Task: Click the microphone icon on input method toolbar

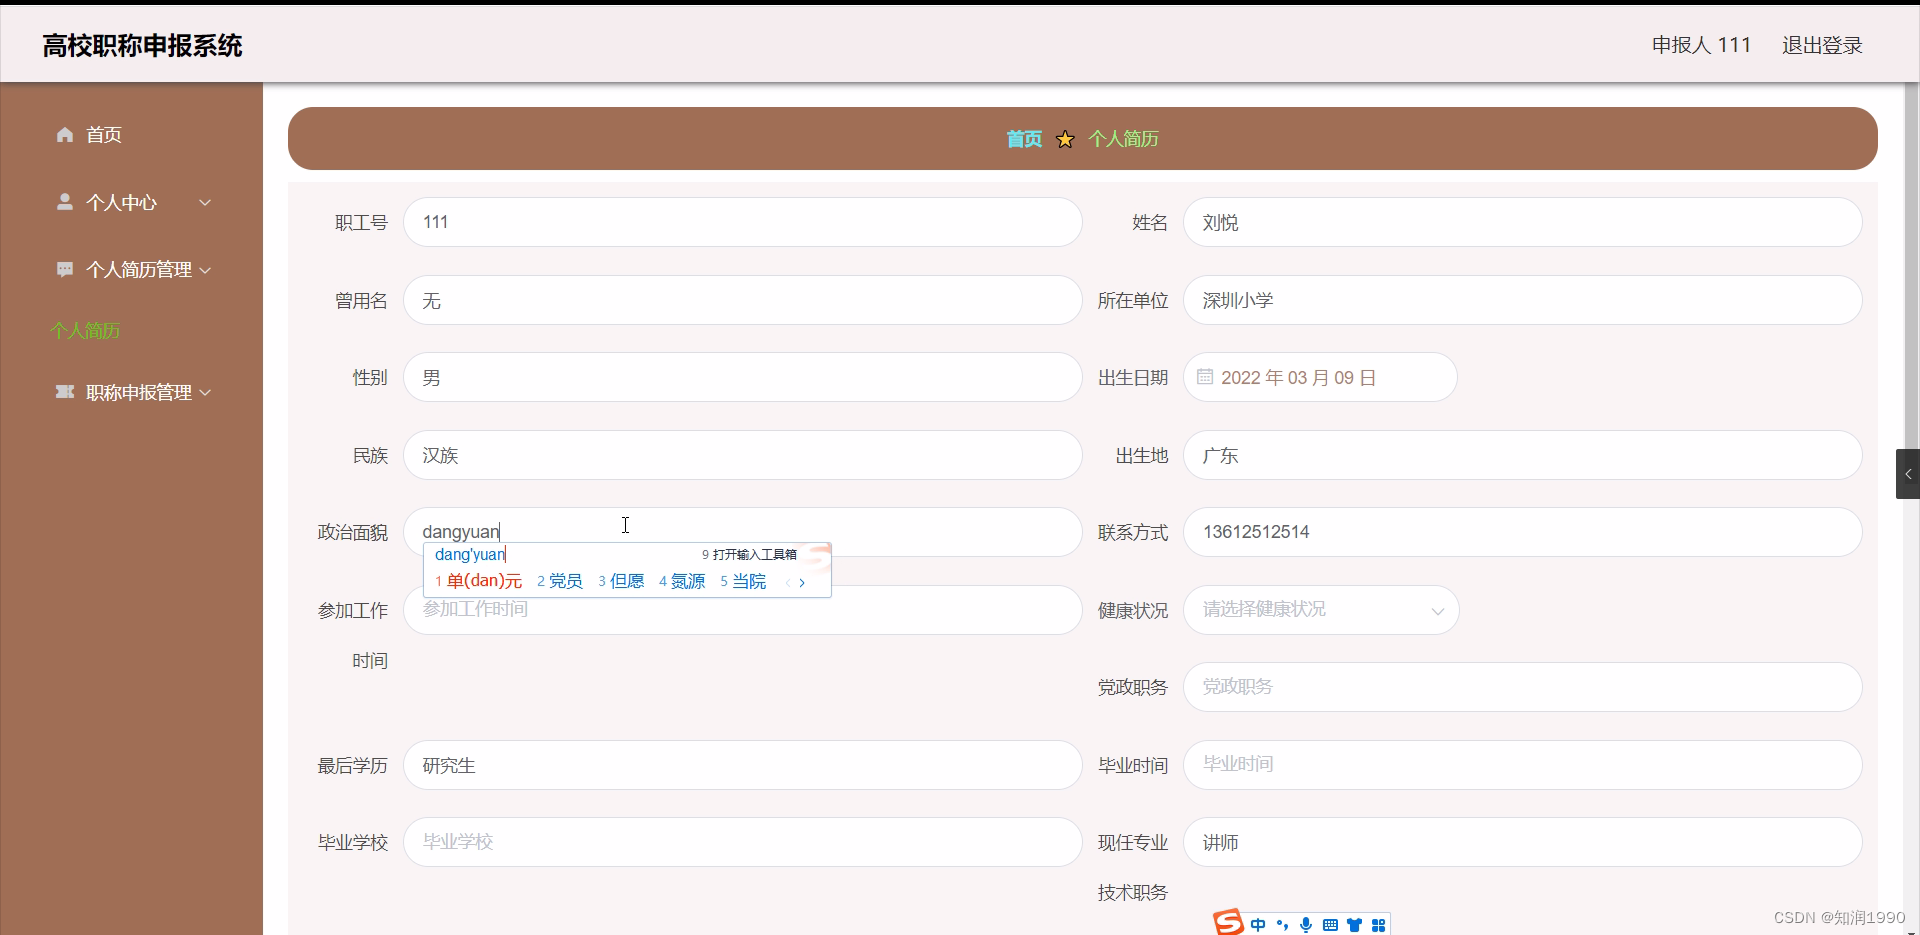Action: coord(1307,924)
